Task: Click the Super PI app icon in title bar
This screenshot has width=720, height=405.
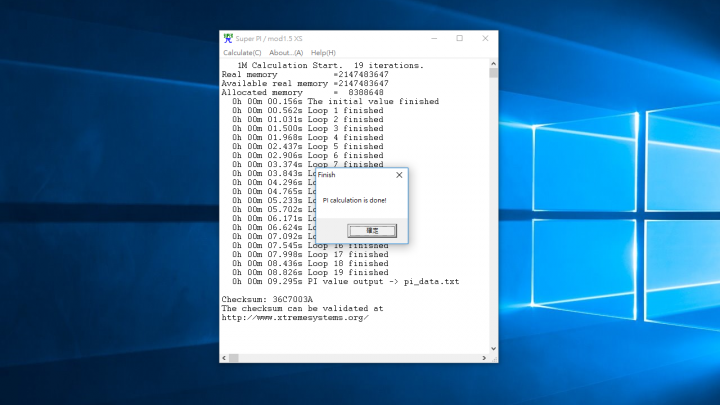Action: (x=228, y=39)
